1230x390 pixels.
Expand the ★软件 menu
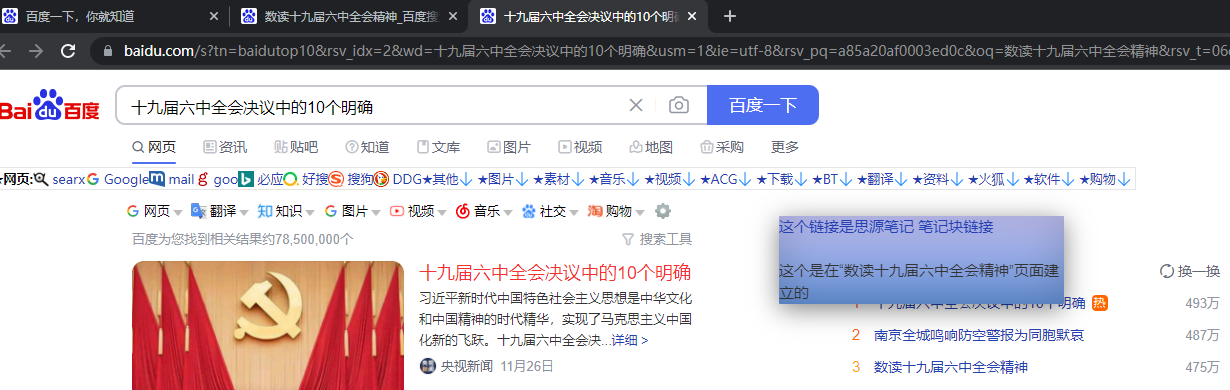click(1049, 180)
